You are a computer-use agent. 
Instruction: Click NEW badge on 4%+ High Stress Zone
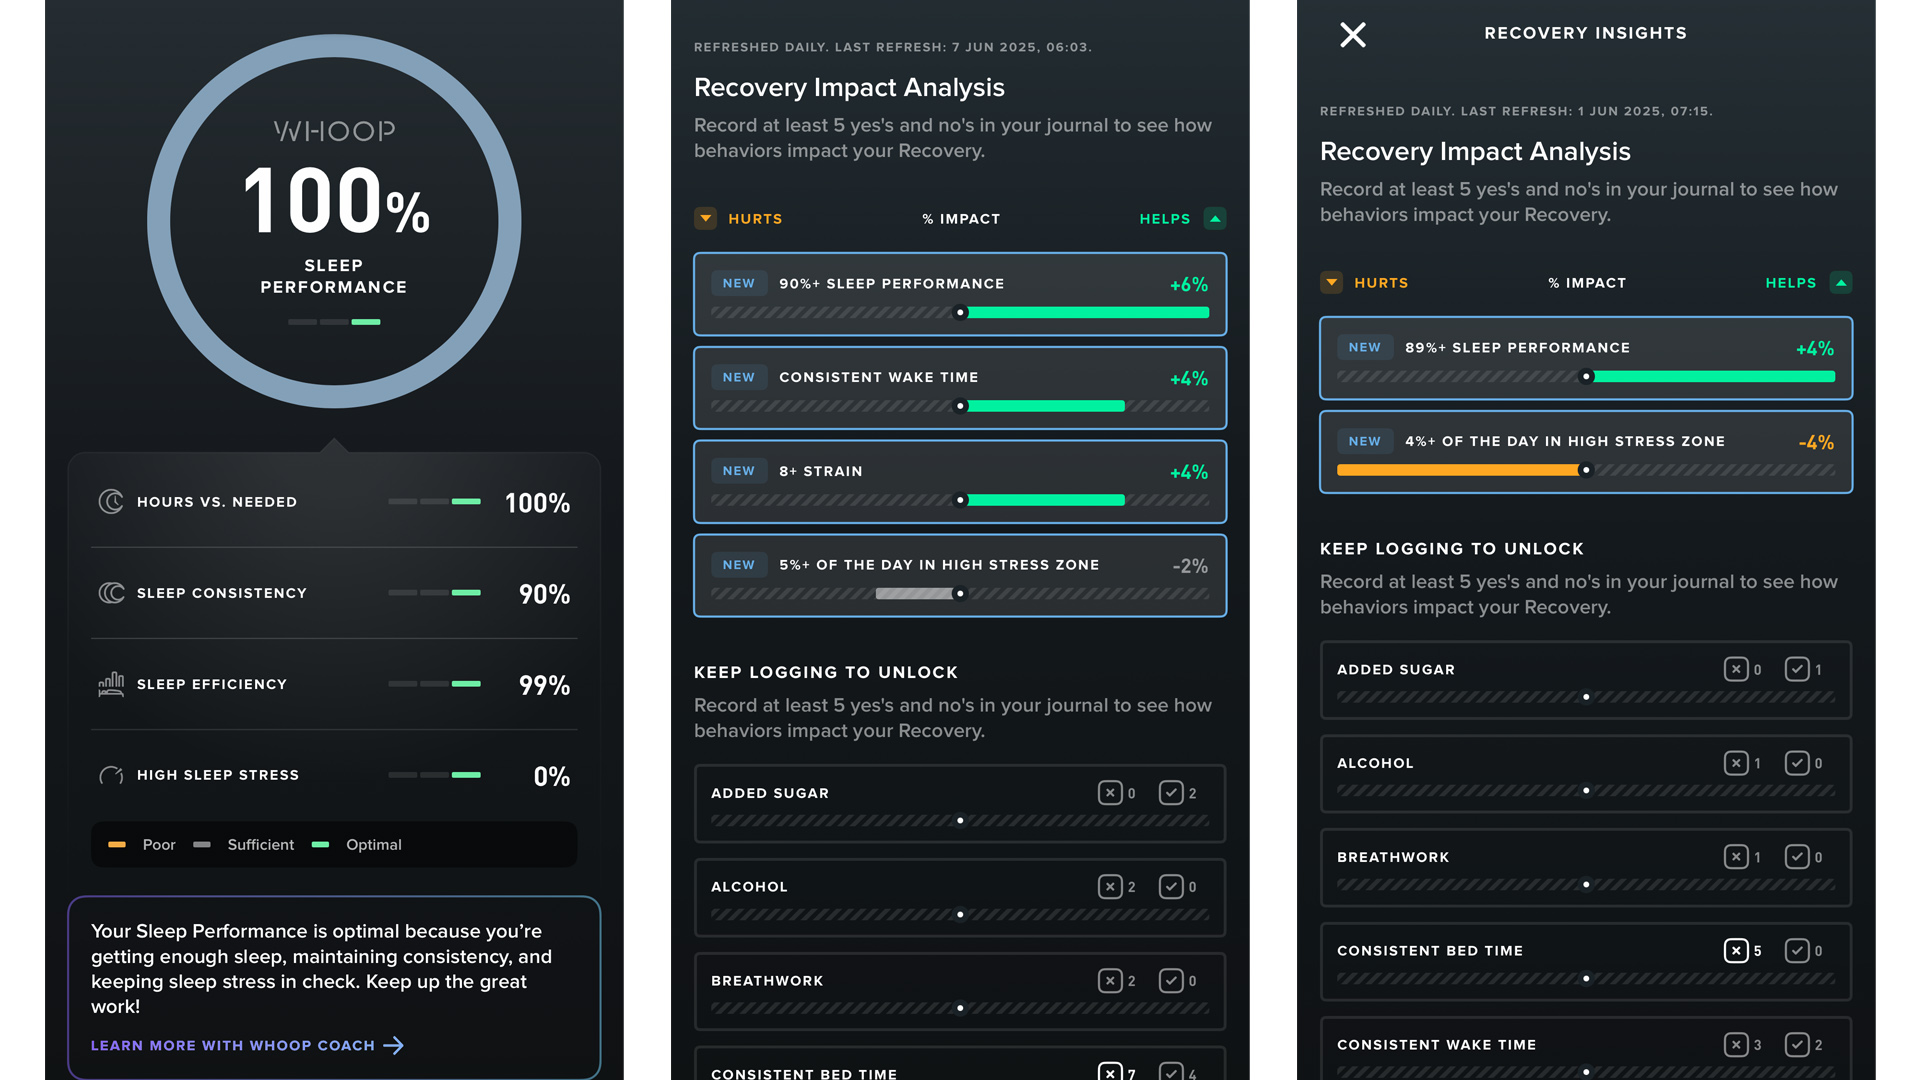coord(1365,441)
